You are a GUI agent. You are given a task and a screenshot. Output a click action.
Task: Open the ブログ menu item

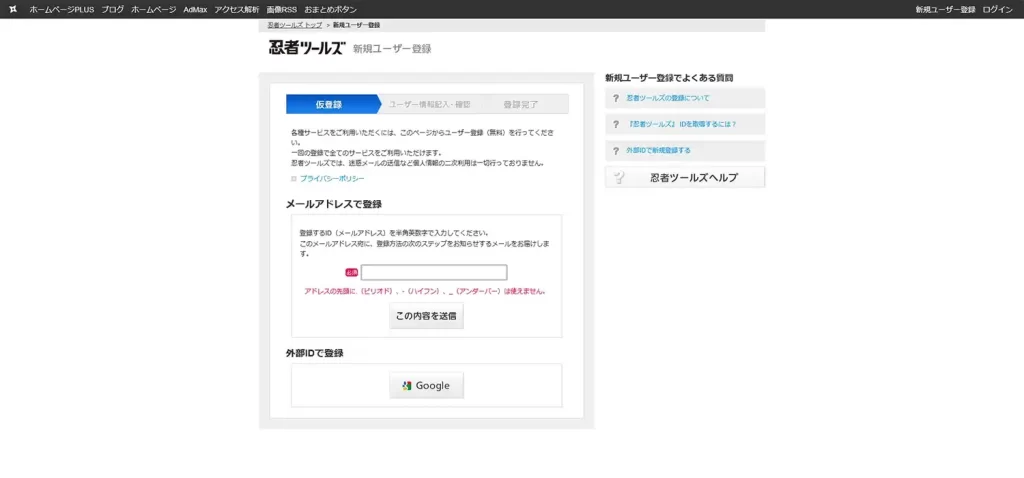pyautogui.click(x=112, y=9)
